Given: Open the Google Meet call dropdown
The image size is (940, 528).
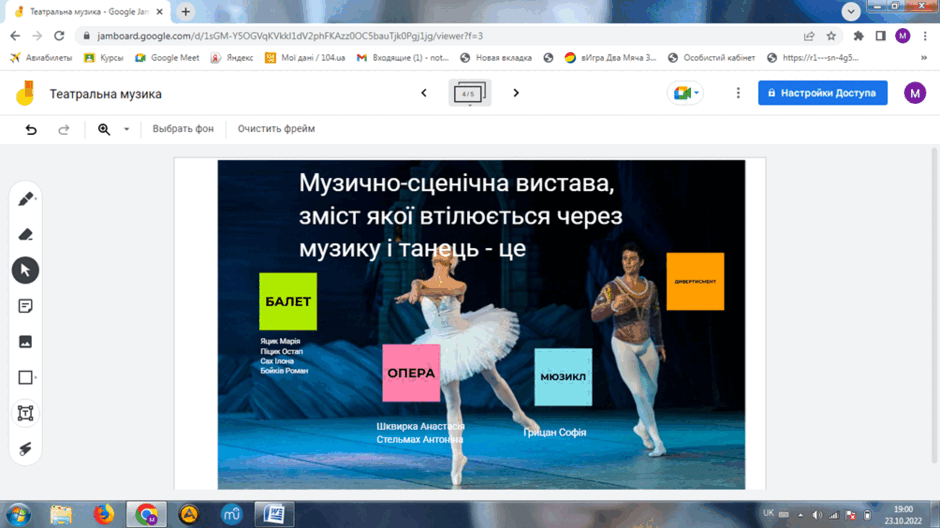Looking at the screenshot, I should (x=686, y=93).
